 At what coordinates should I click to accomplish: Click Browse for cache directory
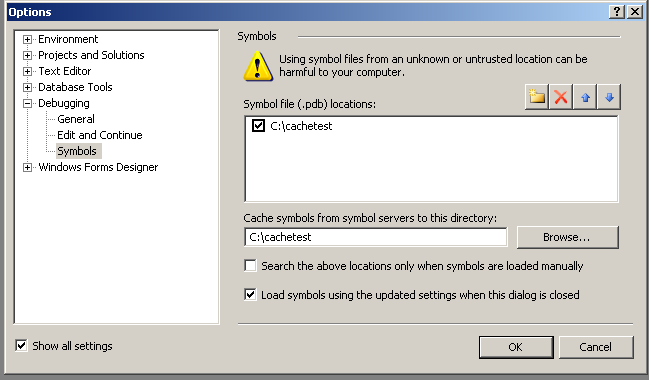pos(568,237)
